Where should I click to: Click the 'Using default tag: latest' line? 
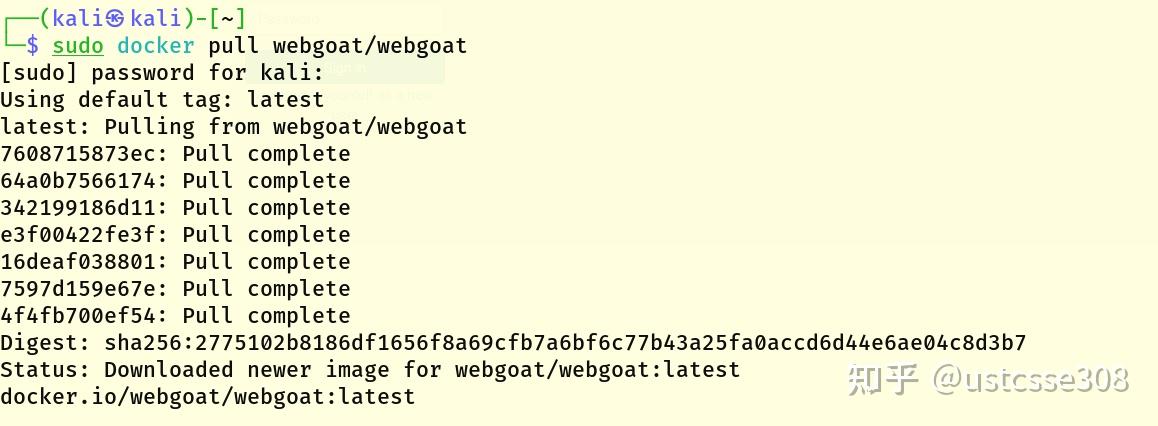[162, 100]
